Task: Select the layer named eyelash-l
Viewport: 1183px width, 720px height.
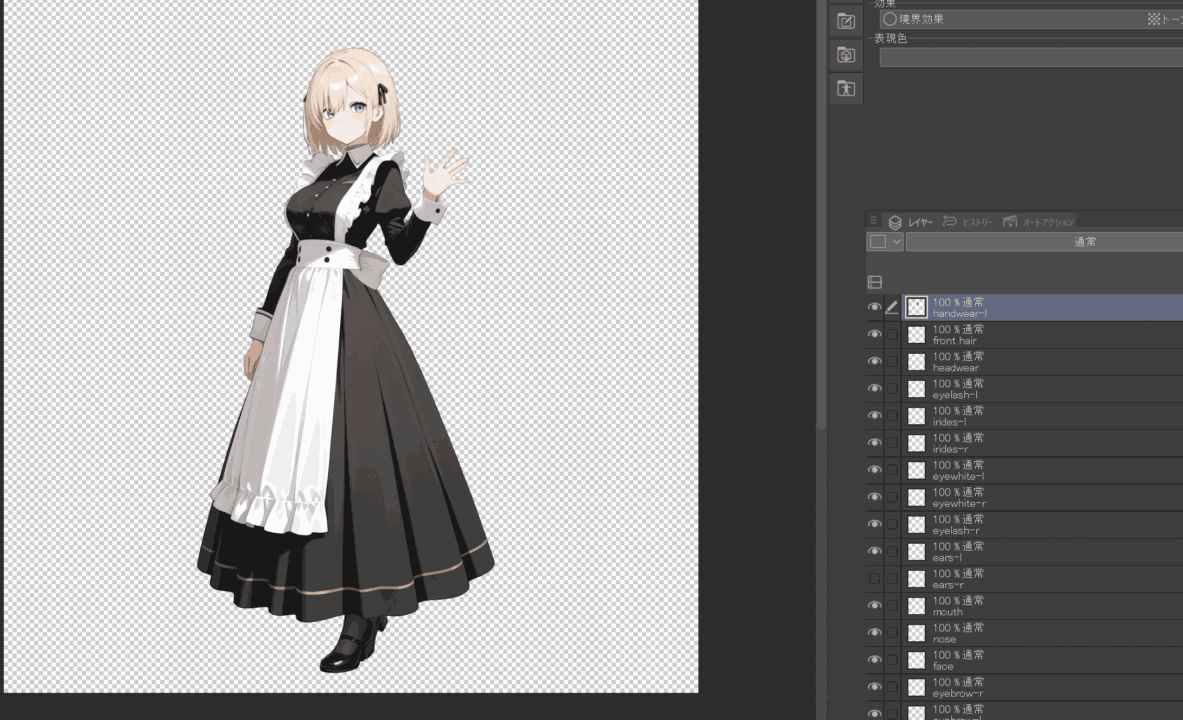Action: [1042, 389]
